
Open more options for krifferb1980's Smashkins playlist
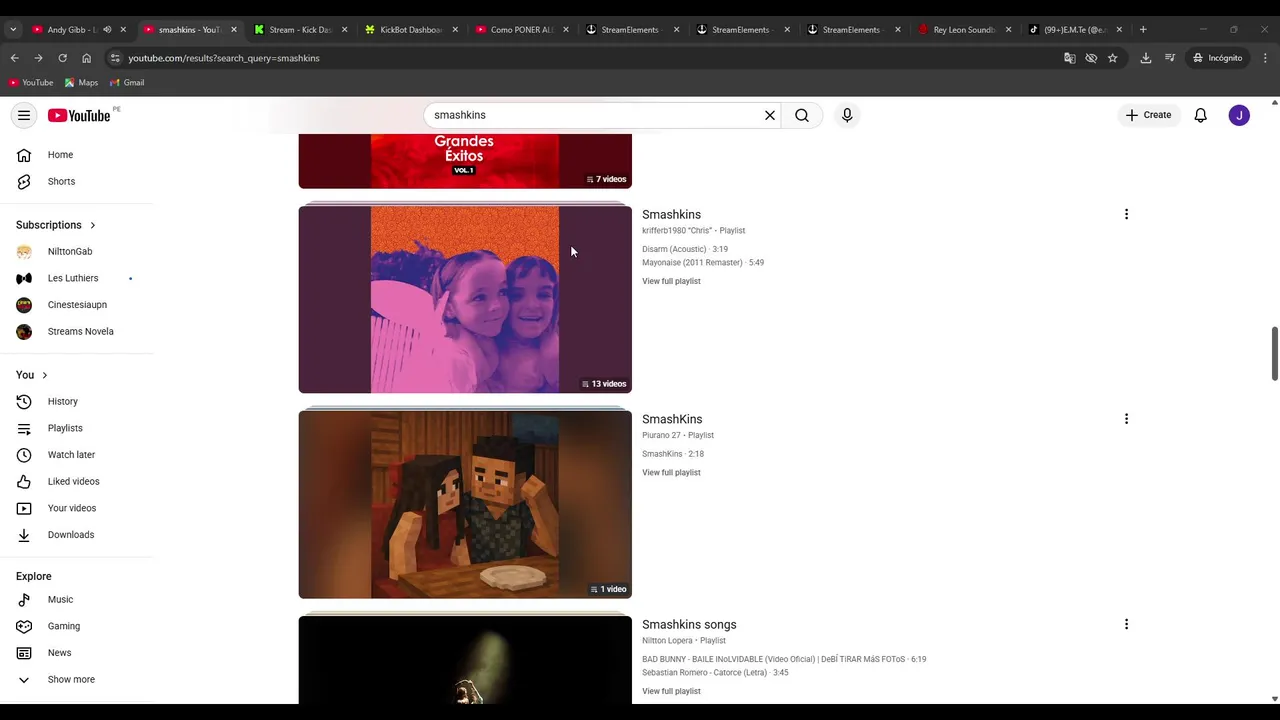[x=1126, y=215]
